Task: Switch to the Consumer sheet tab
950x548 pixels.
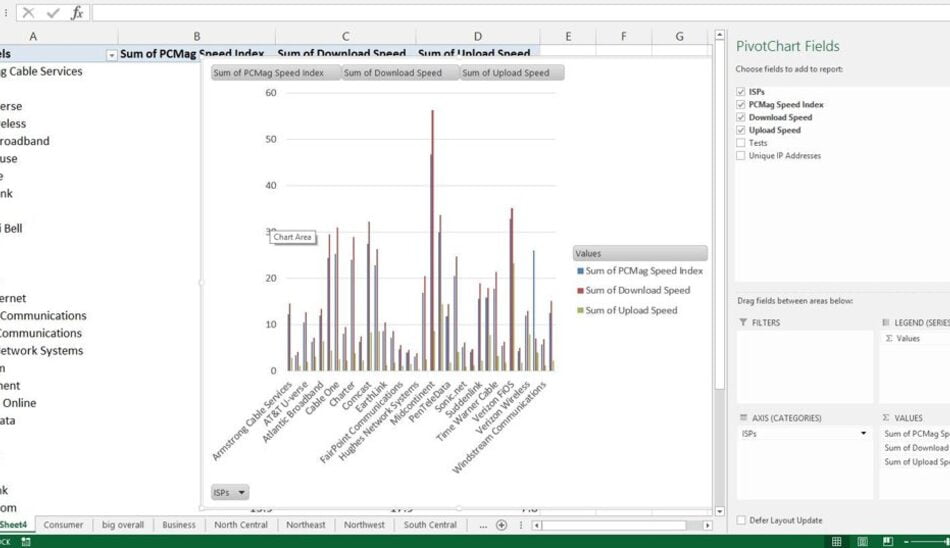Action: click(x=63, y=525)
